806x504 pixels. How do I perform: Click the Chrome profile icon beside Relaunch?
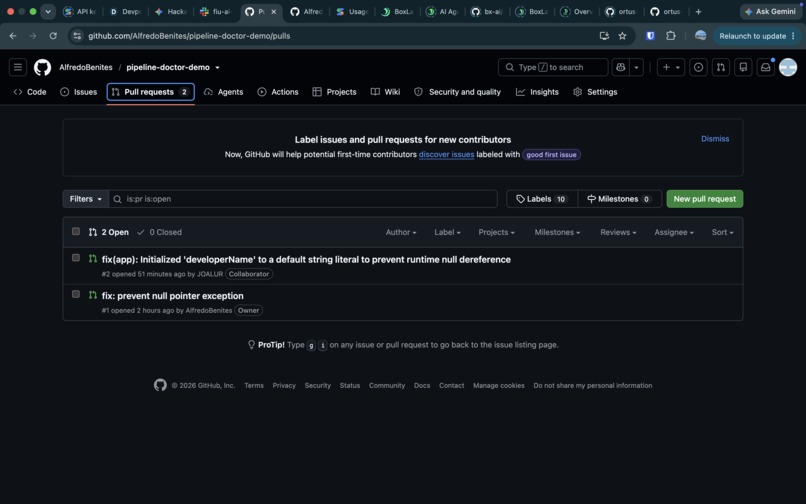701,35
